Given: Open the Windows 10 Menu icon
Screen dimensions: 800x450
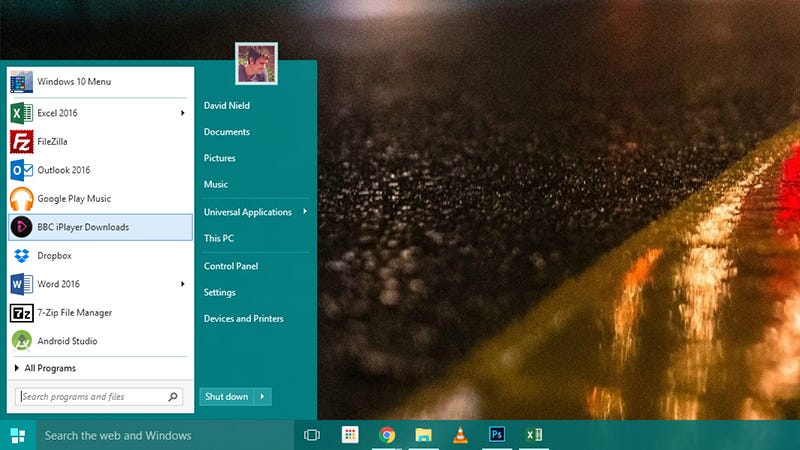Looking at the screenshot, I should coord(21,82).
